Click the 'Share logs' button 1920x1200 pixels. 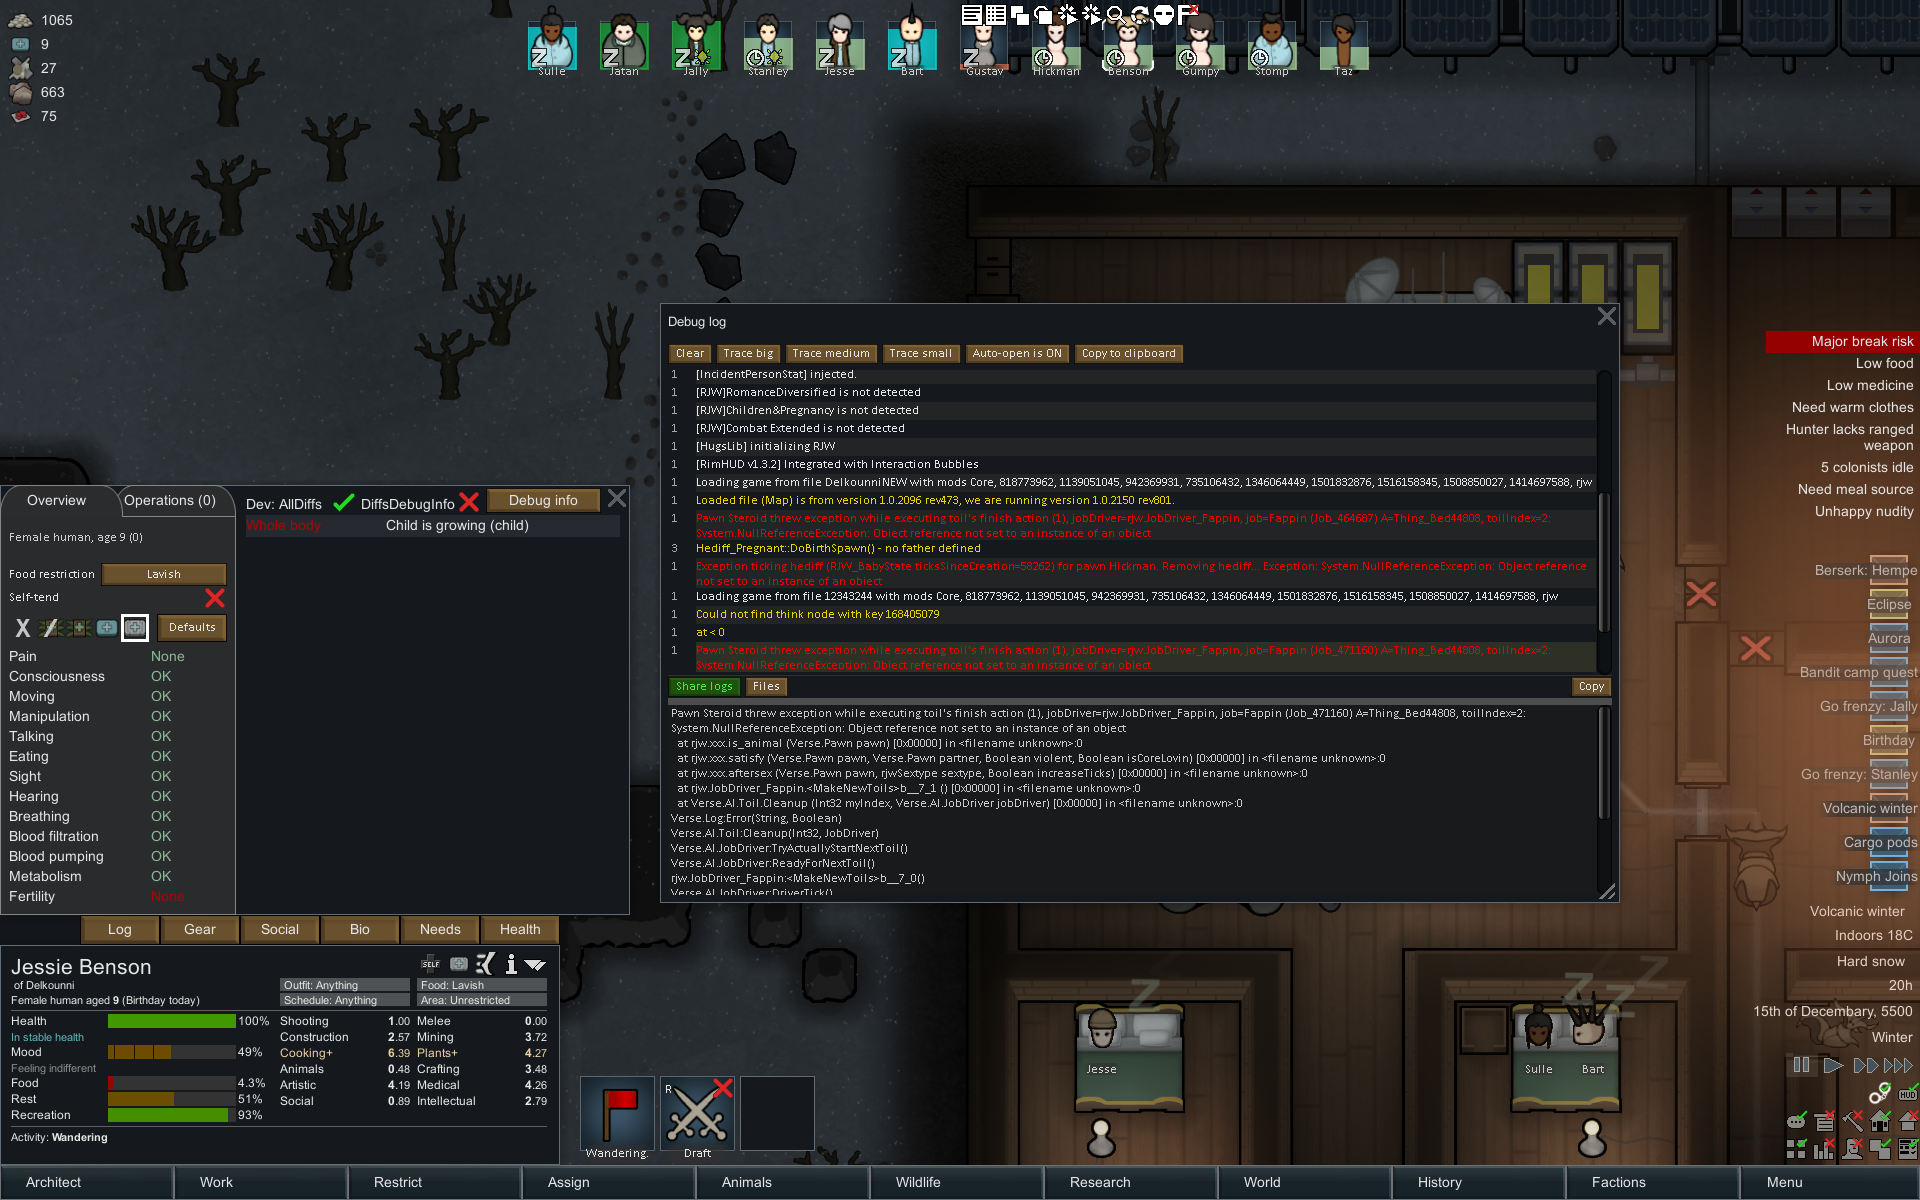[x=702, y=686]
